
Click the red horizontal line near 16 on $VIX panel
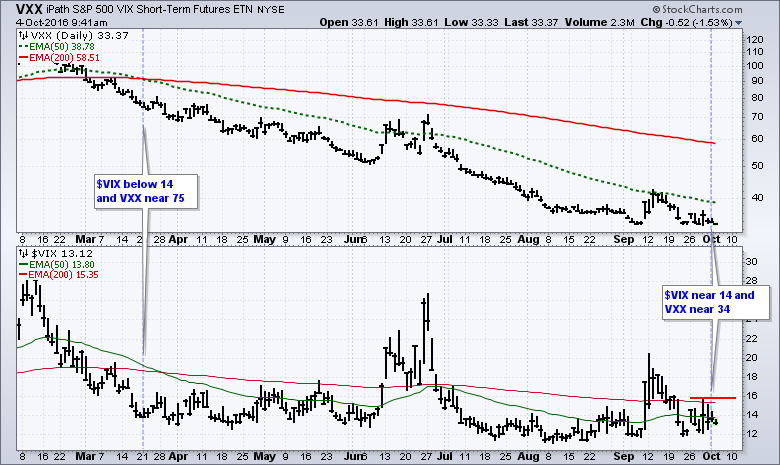point(713,398)
